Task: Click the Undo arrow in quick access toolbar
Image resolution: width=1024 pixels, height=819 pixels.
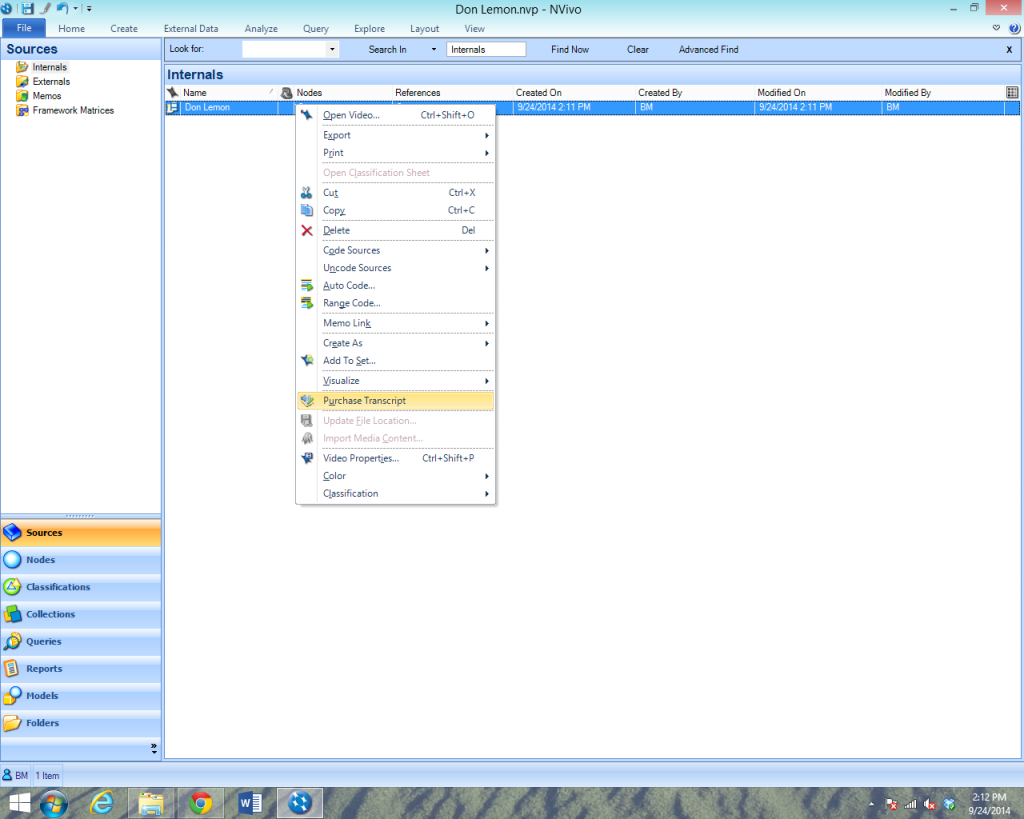Action: click(62, 8)
